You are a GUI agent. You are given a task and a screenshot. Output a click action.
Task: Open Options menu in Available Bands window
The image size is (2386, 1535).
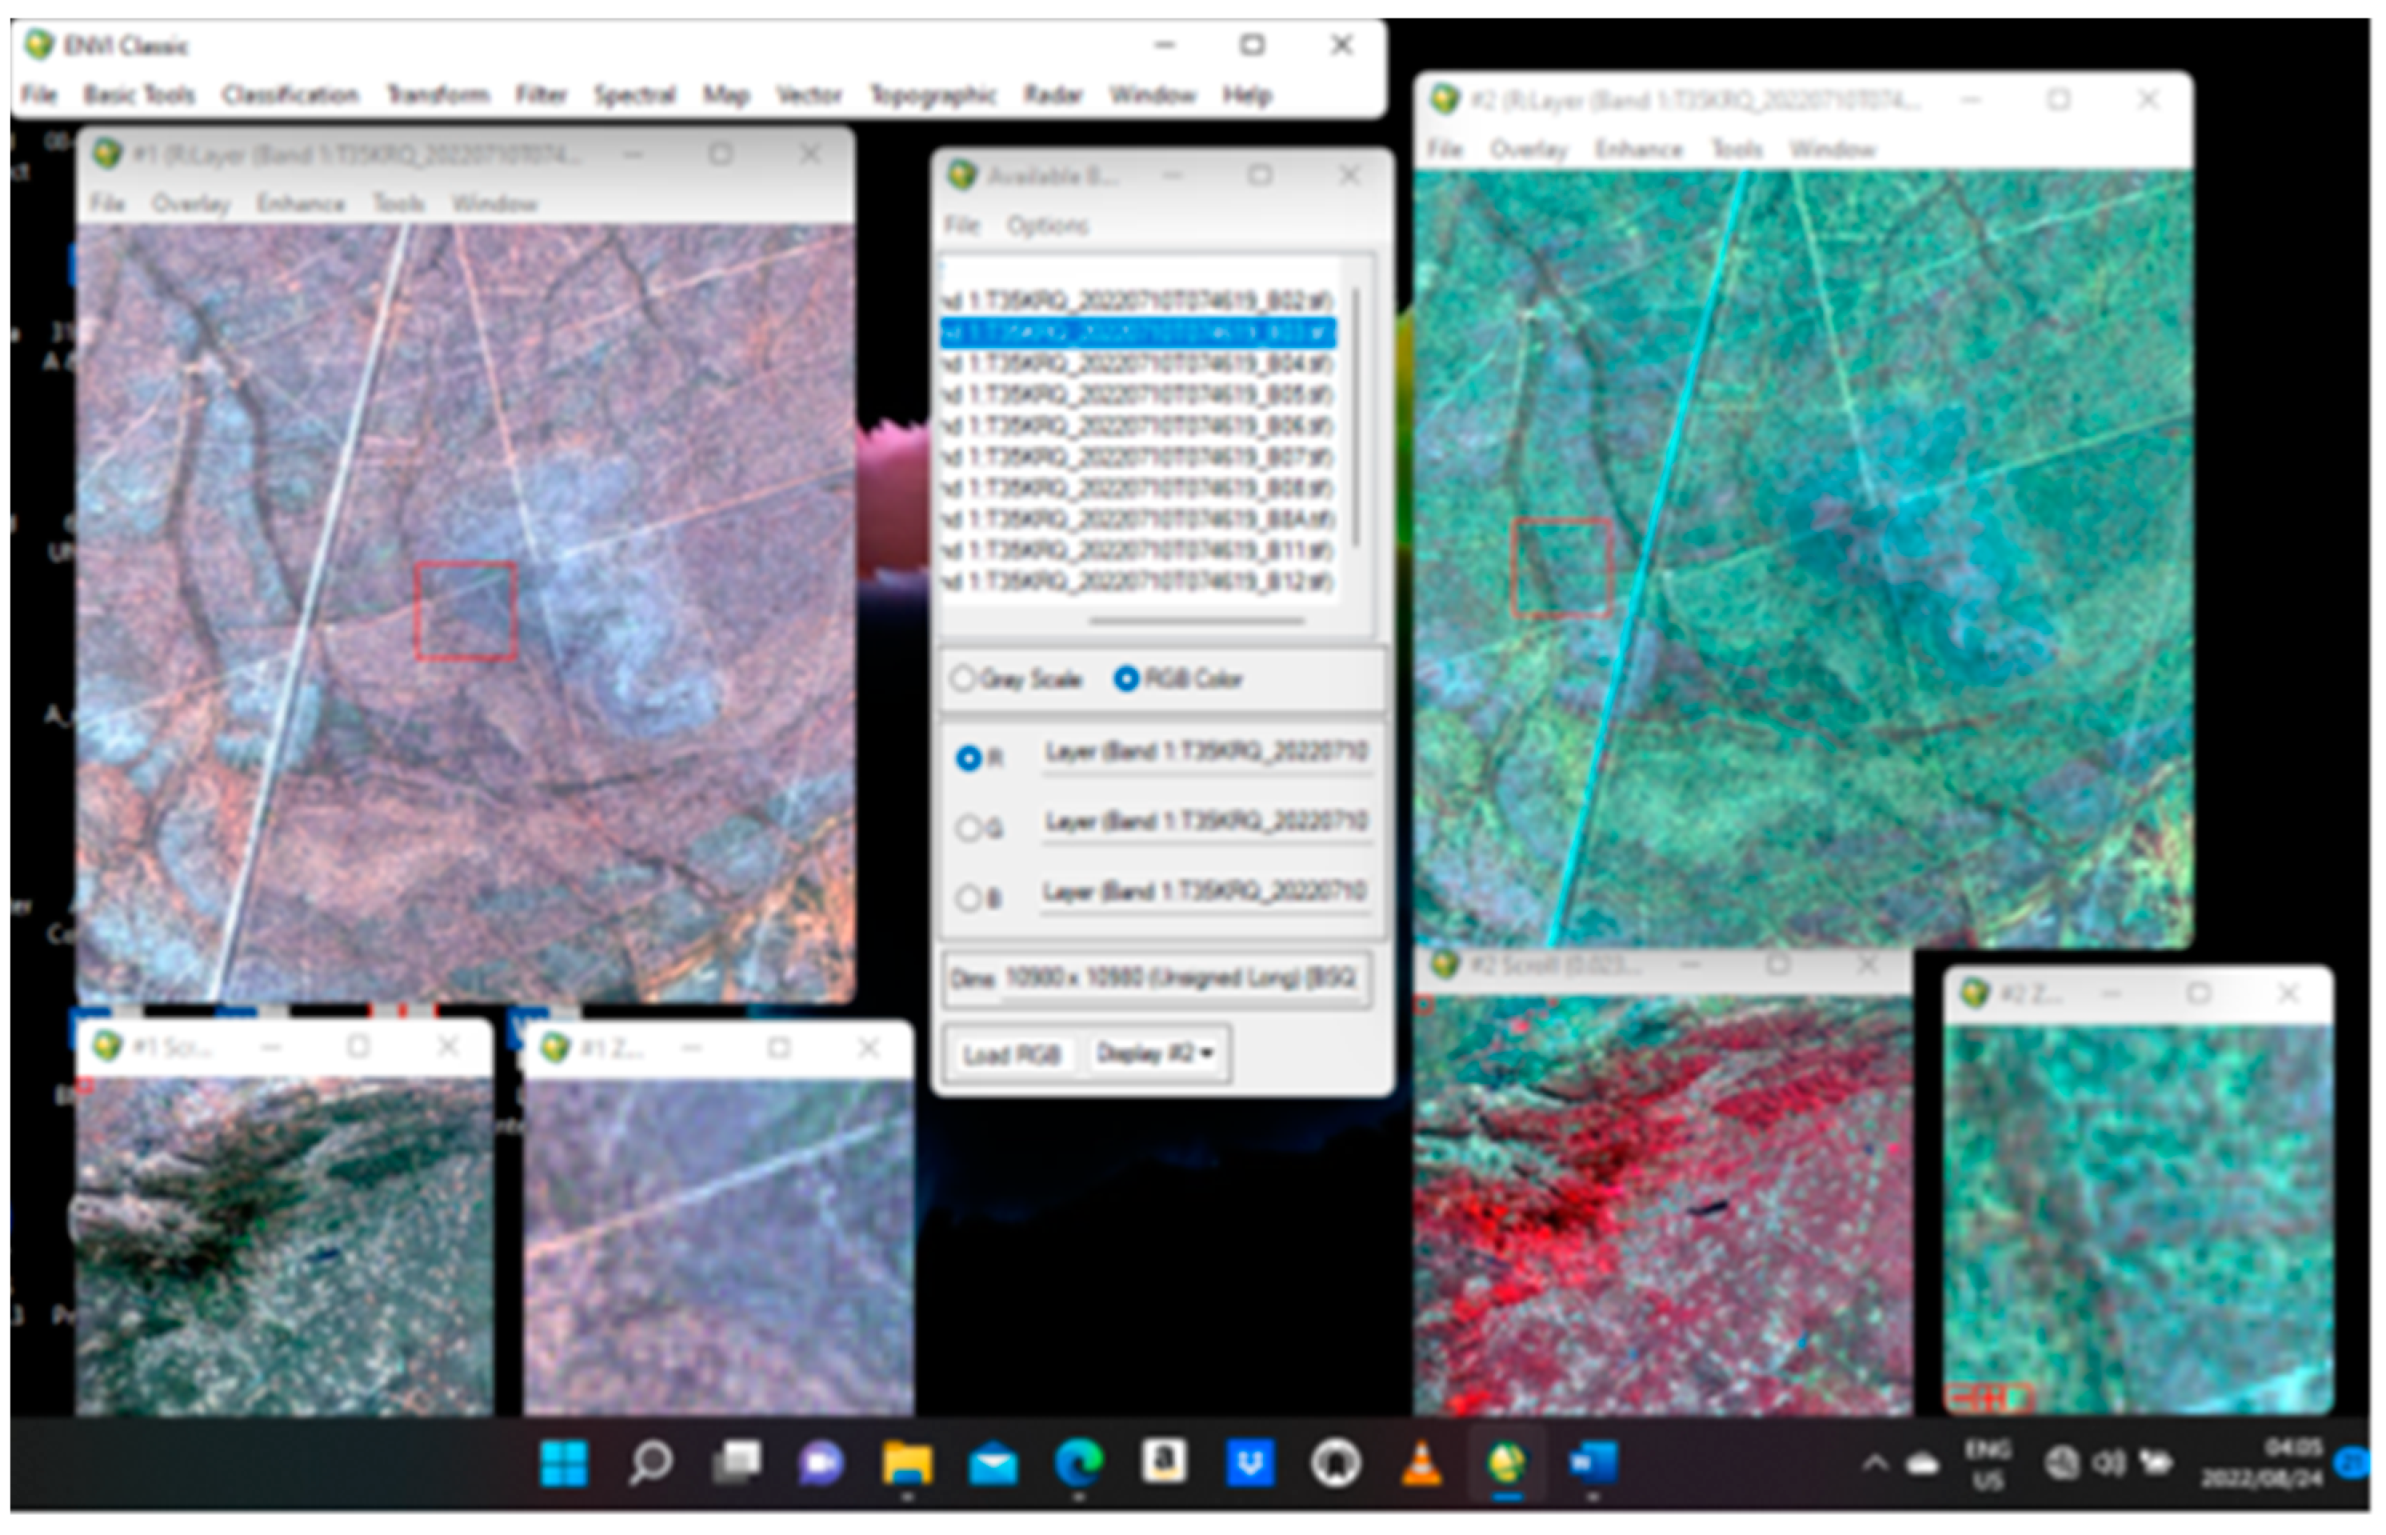pyautogui.click(x=1046, y=226)
